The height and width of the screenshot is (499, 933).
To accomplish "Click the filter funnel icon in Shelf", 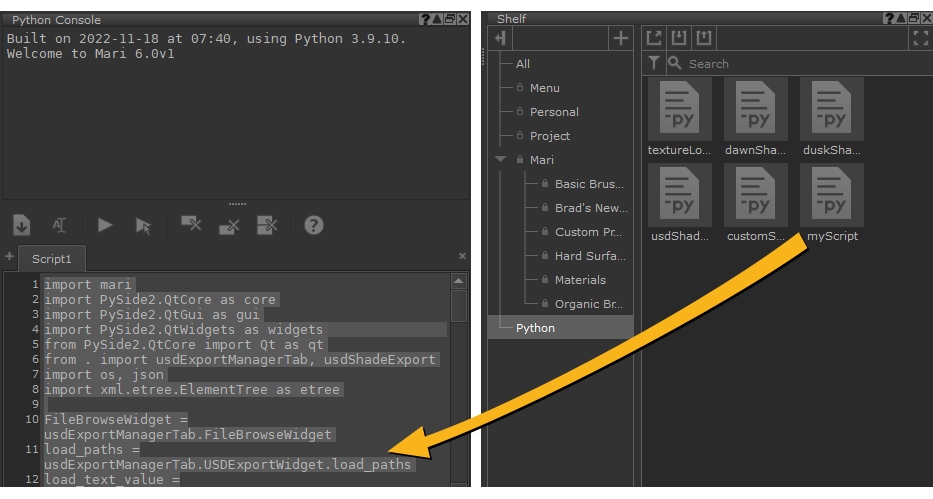I will 654,63.
